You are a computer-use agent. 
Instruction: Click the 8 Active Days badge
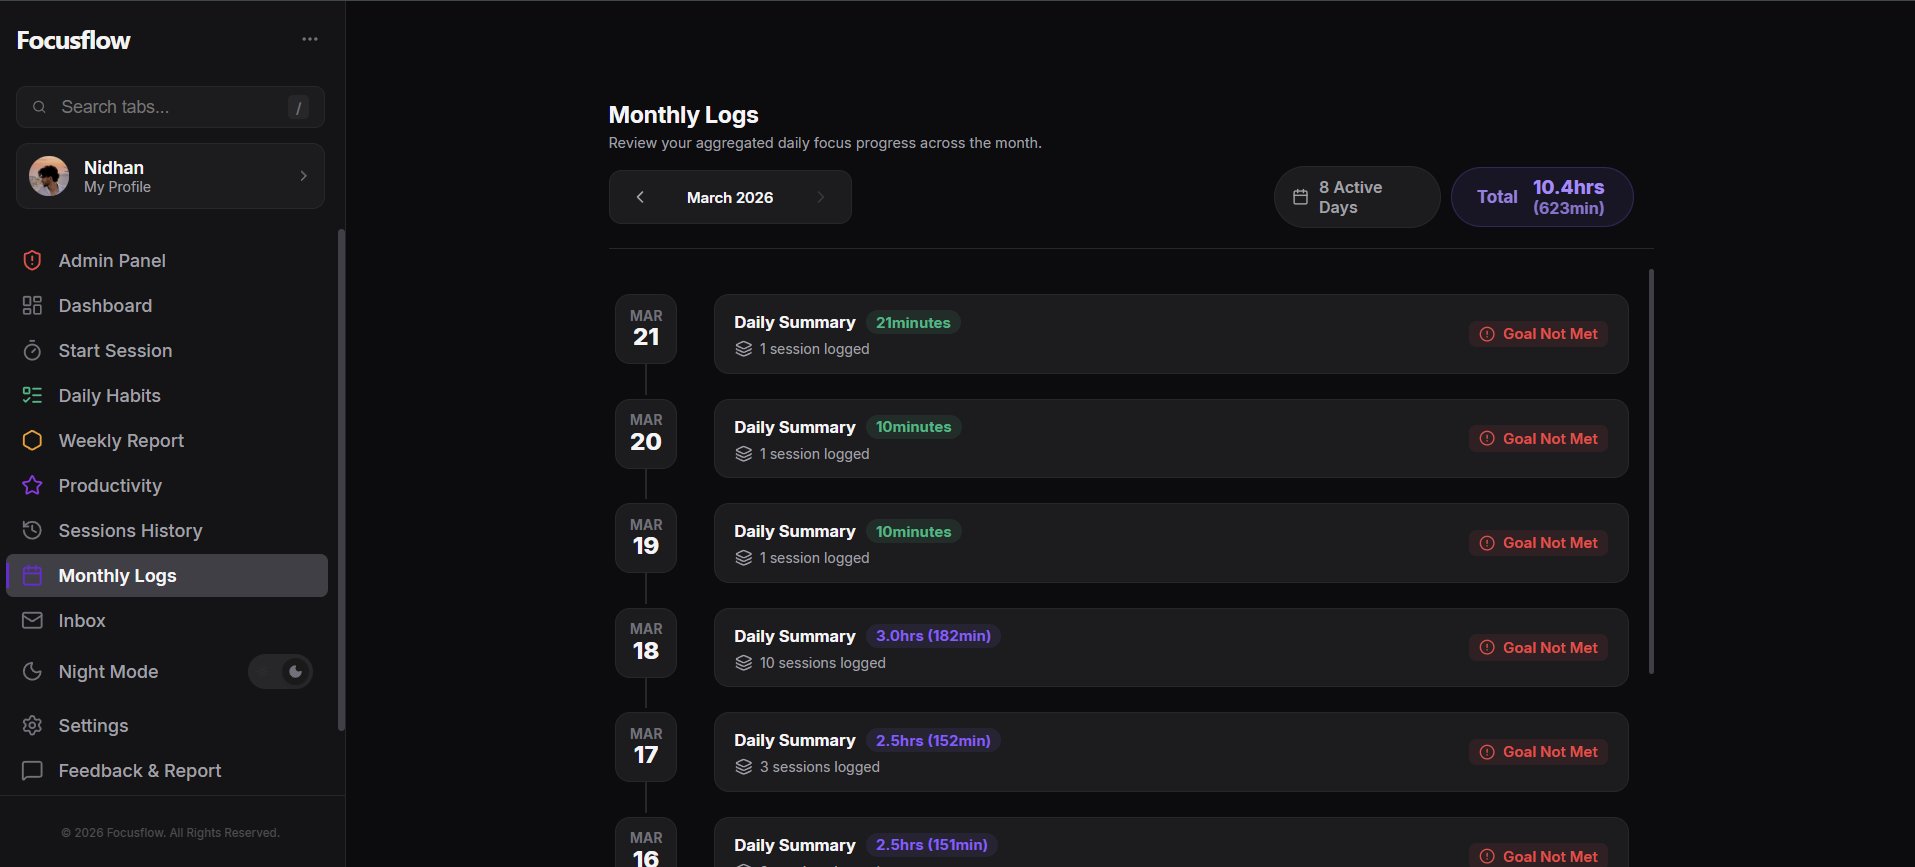pos(1356,197)
